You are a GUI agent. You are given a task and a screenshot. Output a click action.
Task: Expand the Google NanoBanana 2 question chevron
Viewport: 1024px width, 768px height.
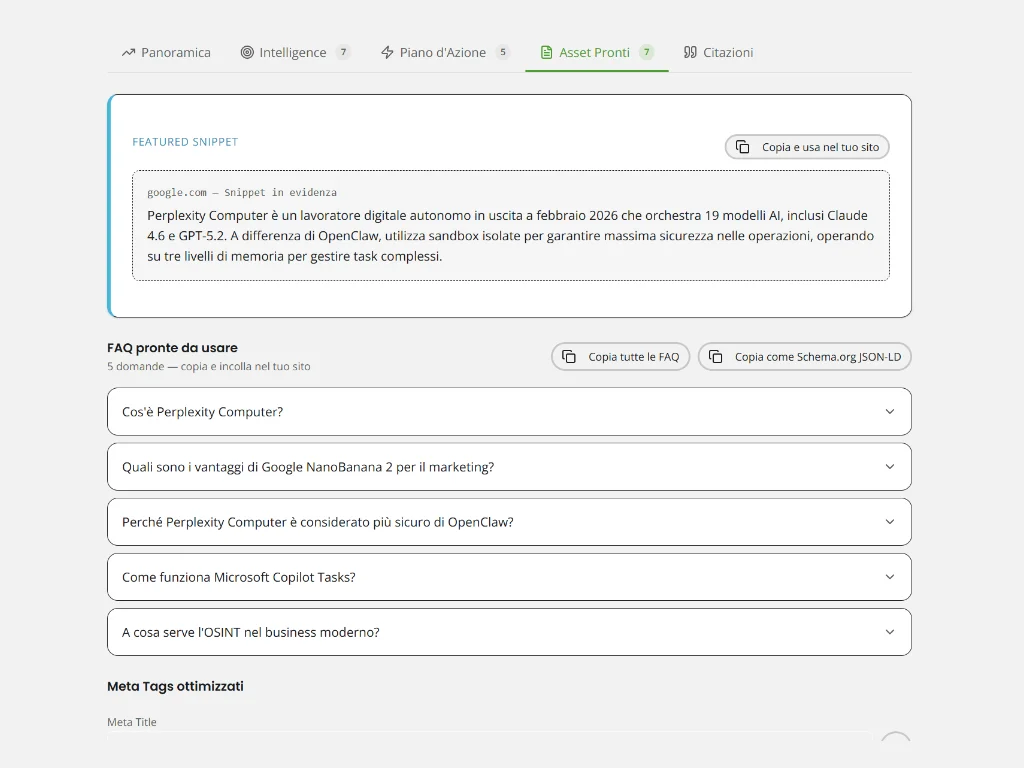pyautogui.click(x=889, y=466)
